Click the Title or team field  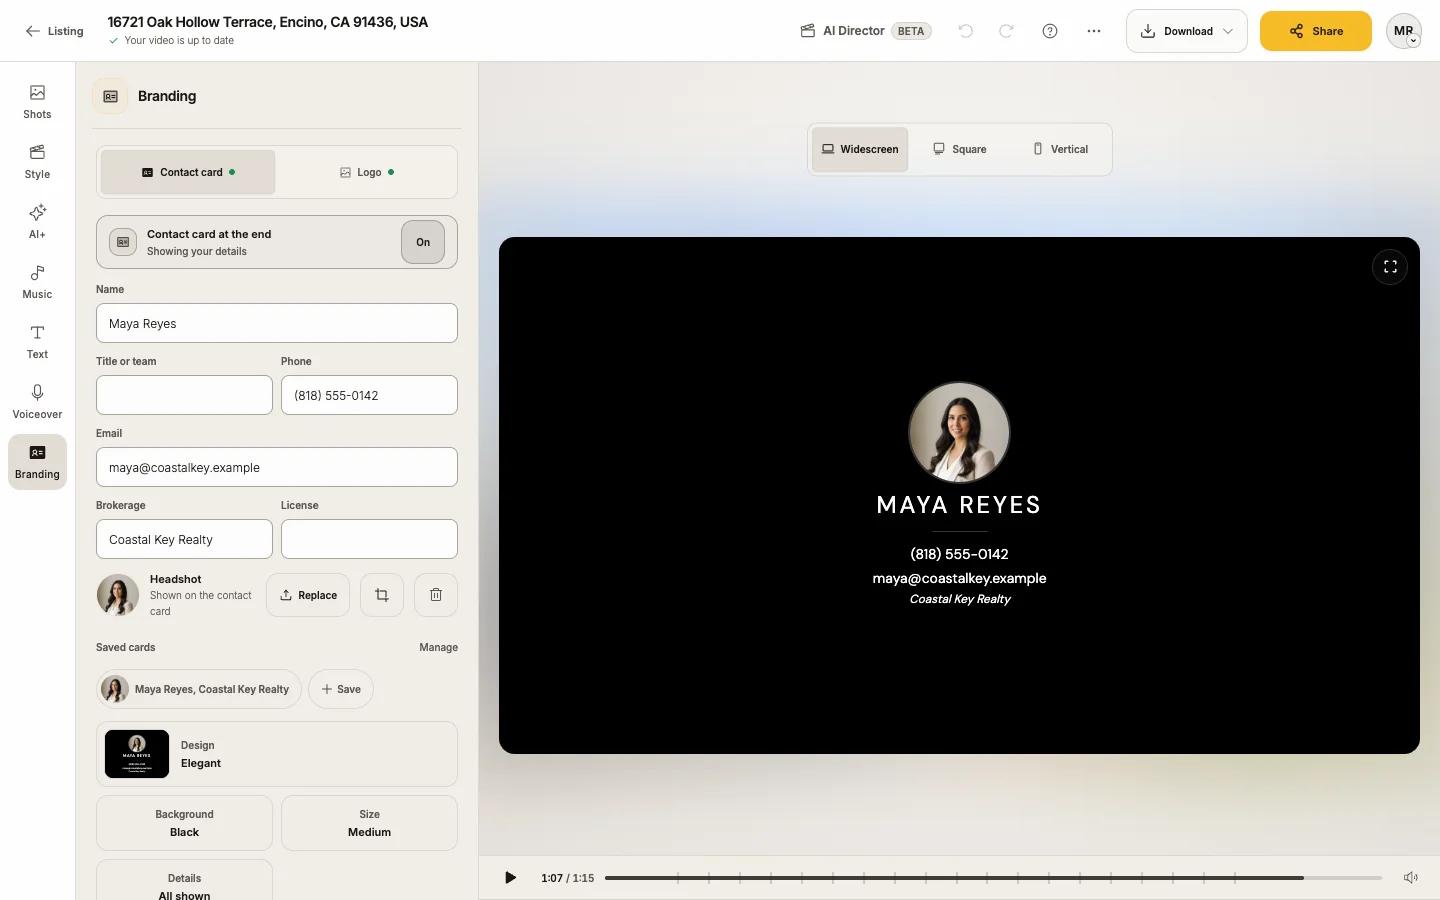[184, 395]
